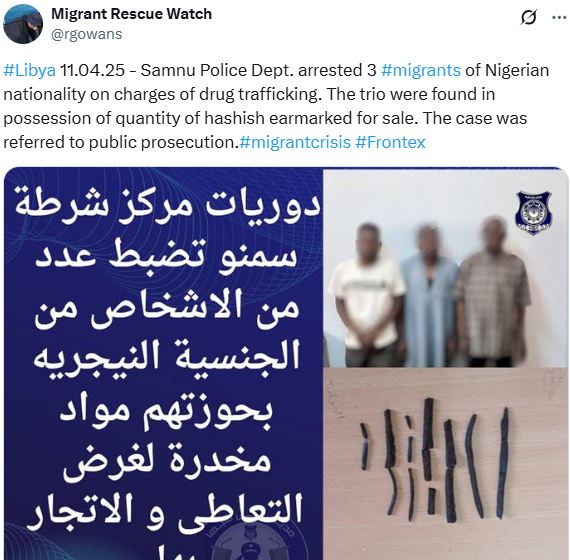Click the tweet date text 11.04.25
This screenshot has width=570, height=560.
point(92,70)
